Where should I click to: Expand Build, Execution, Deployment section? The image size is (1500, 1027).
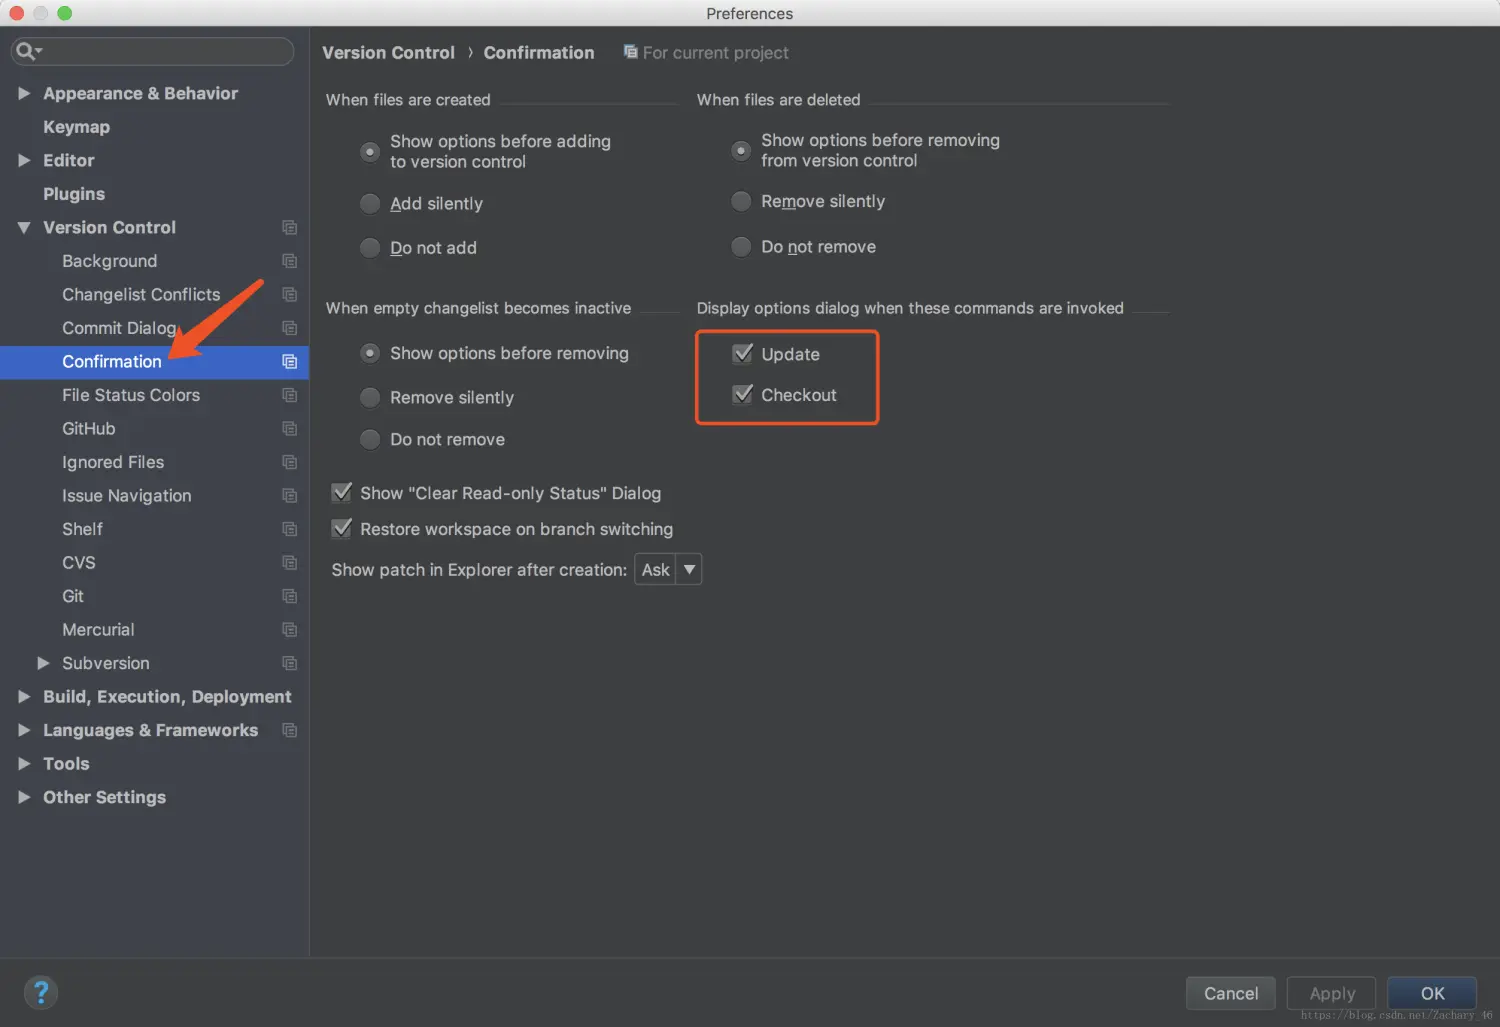tap(24, 697)
